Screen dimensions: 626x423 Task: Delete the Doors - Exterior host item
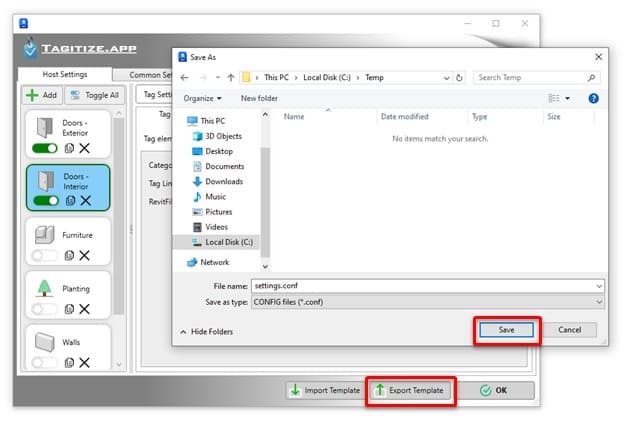click(84, 148)
